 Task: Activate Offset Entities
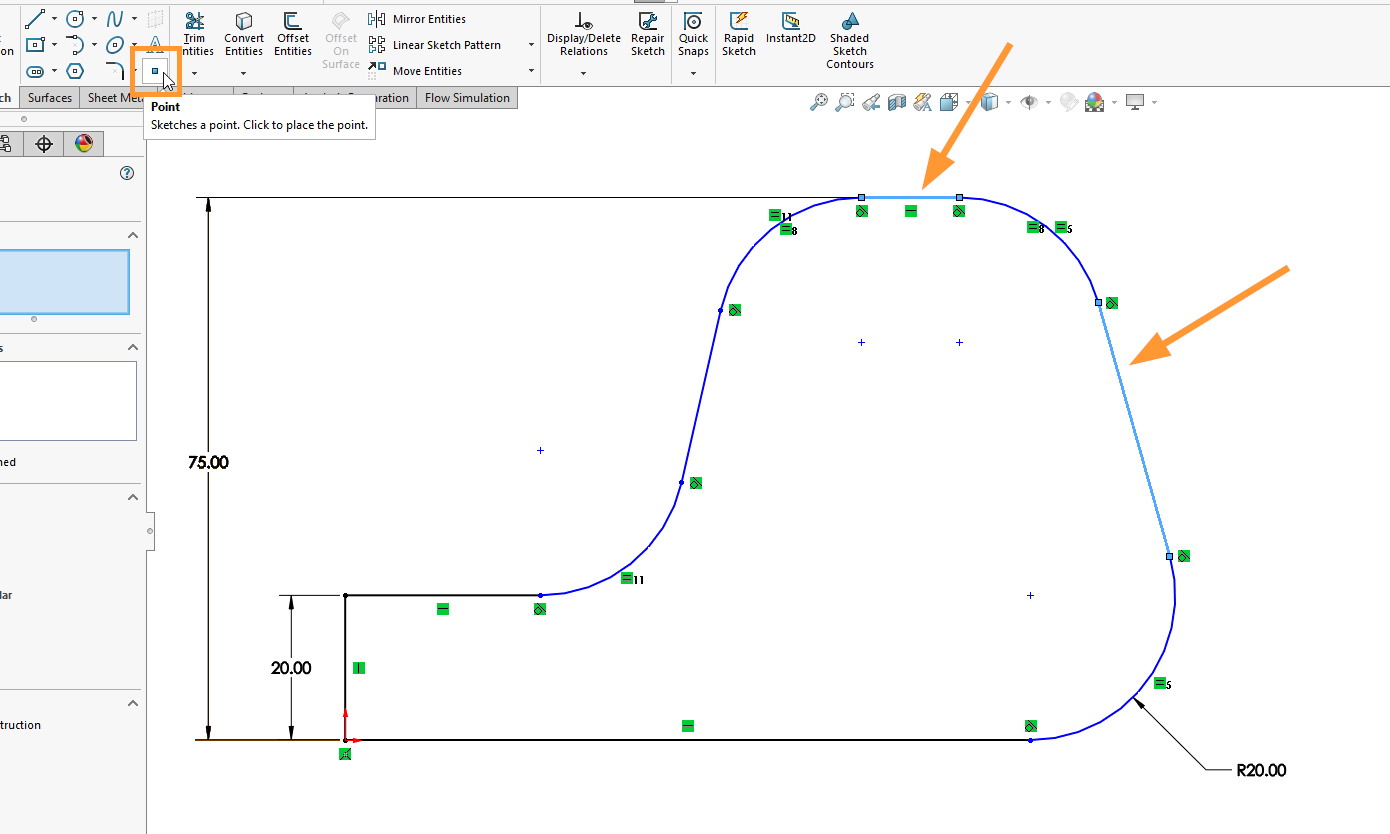click(292, 35)
